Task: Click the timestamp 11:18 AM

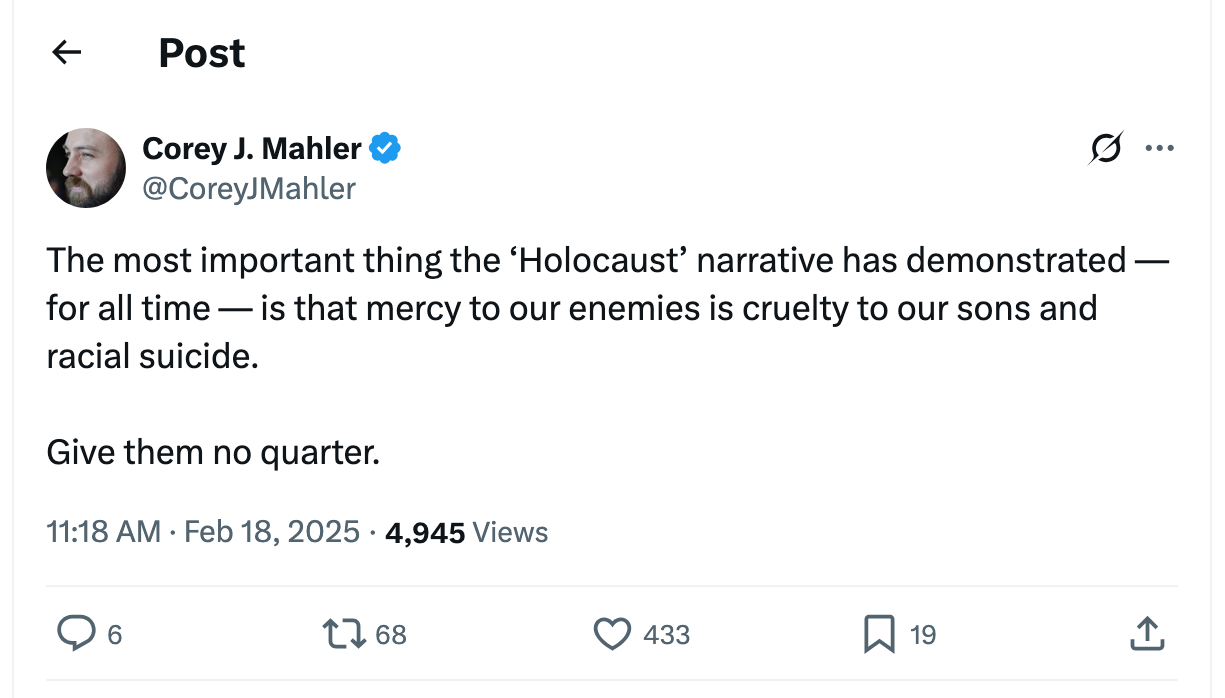Action: click(x=102, y=532)
